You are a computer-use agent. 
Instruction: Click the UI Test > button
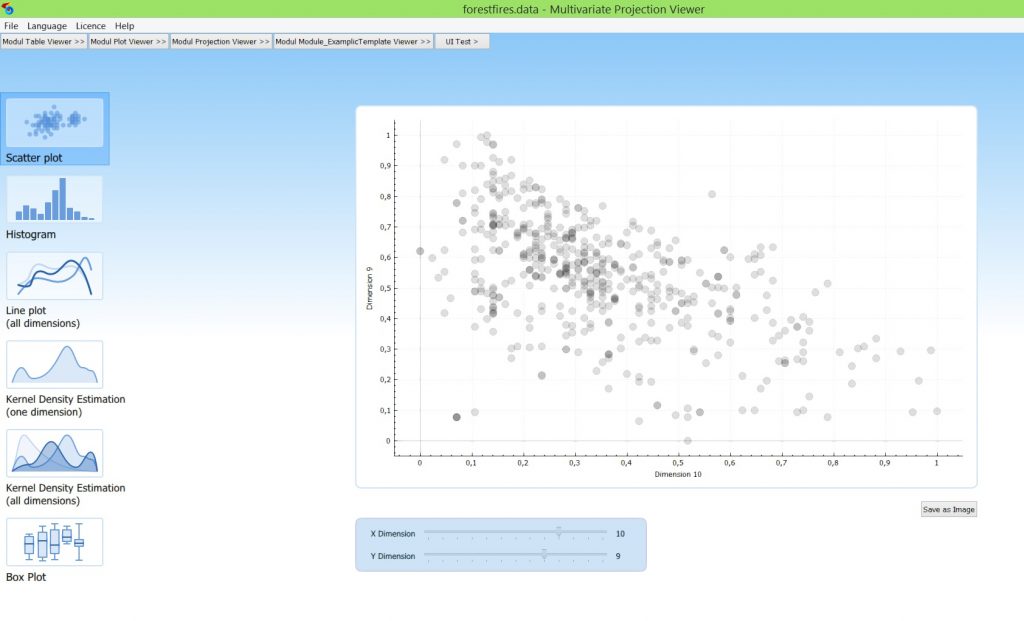(462, 42)
